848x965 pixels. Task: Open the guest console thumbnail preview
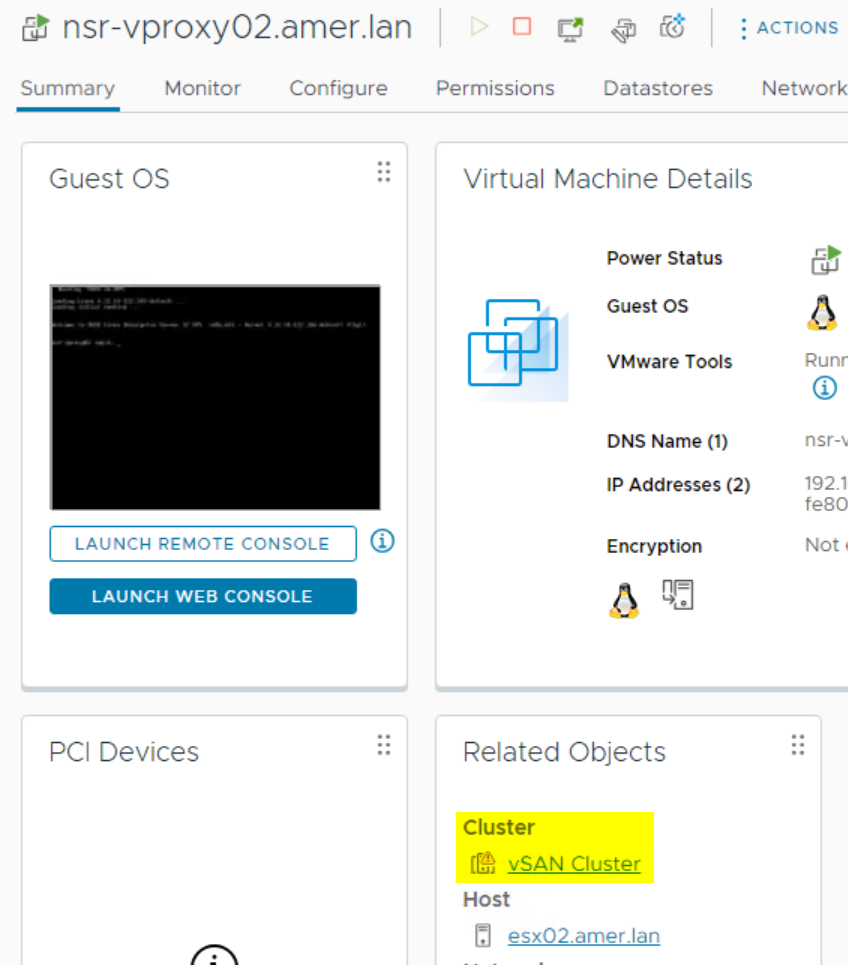click(x=215, y=398)
